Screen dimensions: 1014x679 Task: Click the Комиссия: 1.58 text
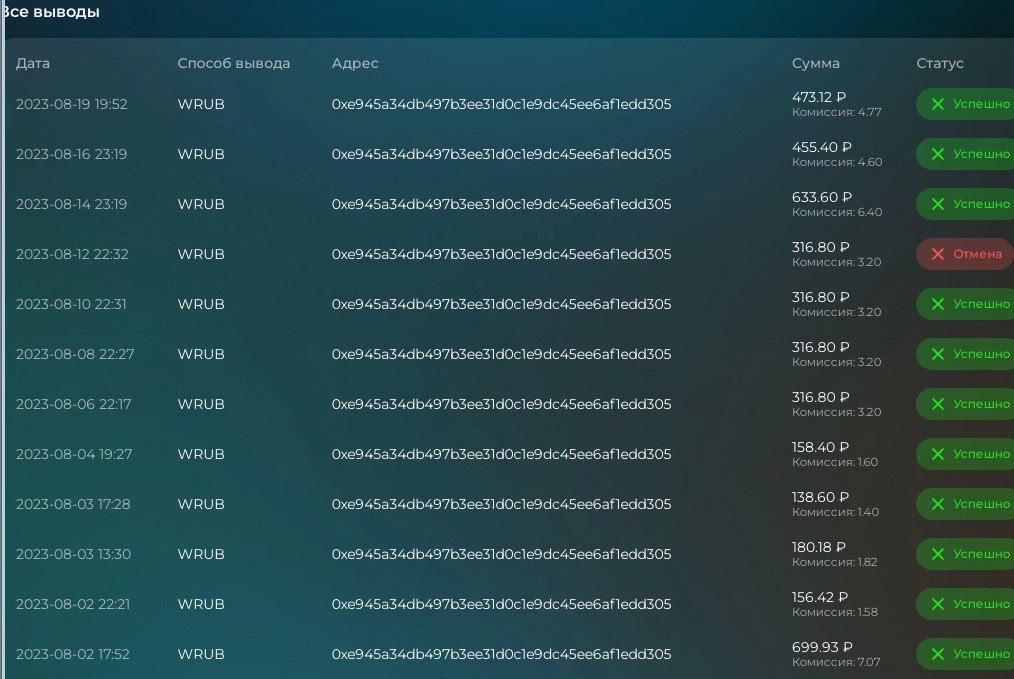[x=835, y=612]
